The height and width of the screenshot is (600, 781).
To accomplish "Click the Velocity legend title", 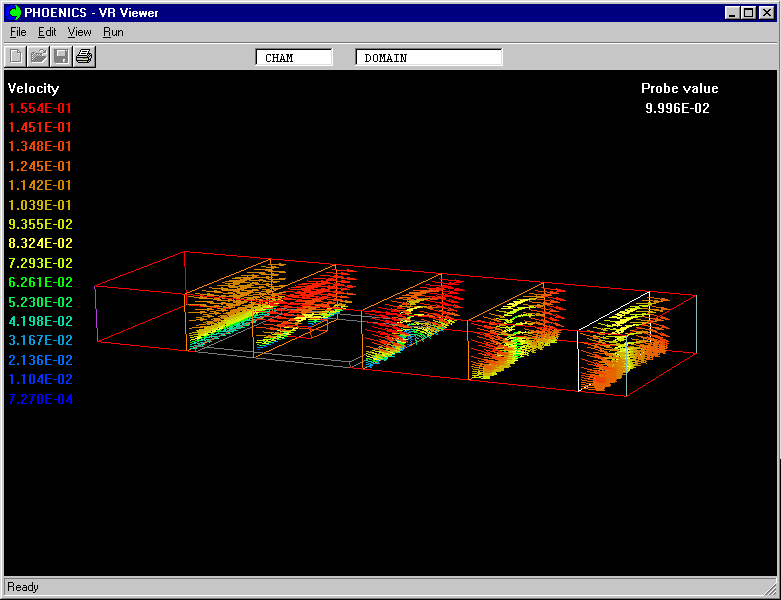I will pos(33,89).
